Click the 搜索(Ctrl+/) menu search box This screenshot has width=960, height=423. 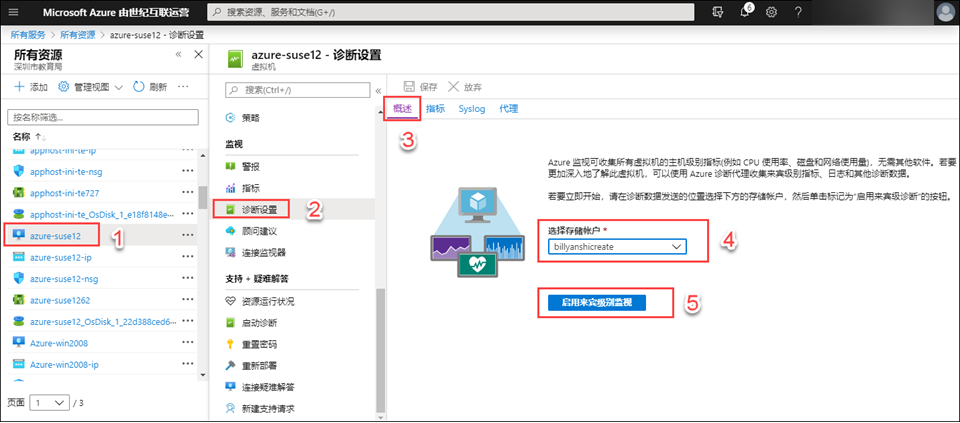[298, 90]
